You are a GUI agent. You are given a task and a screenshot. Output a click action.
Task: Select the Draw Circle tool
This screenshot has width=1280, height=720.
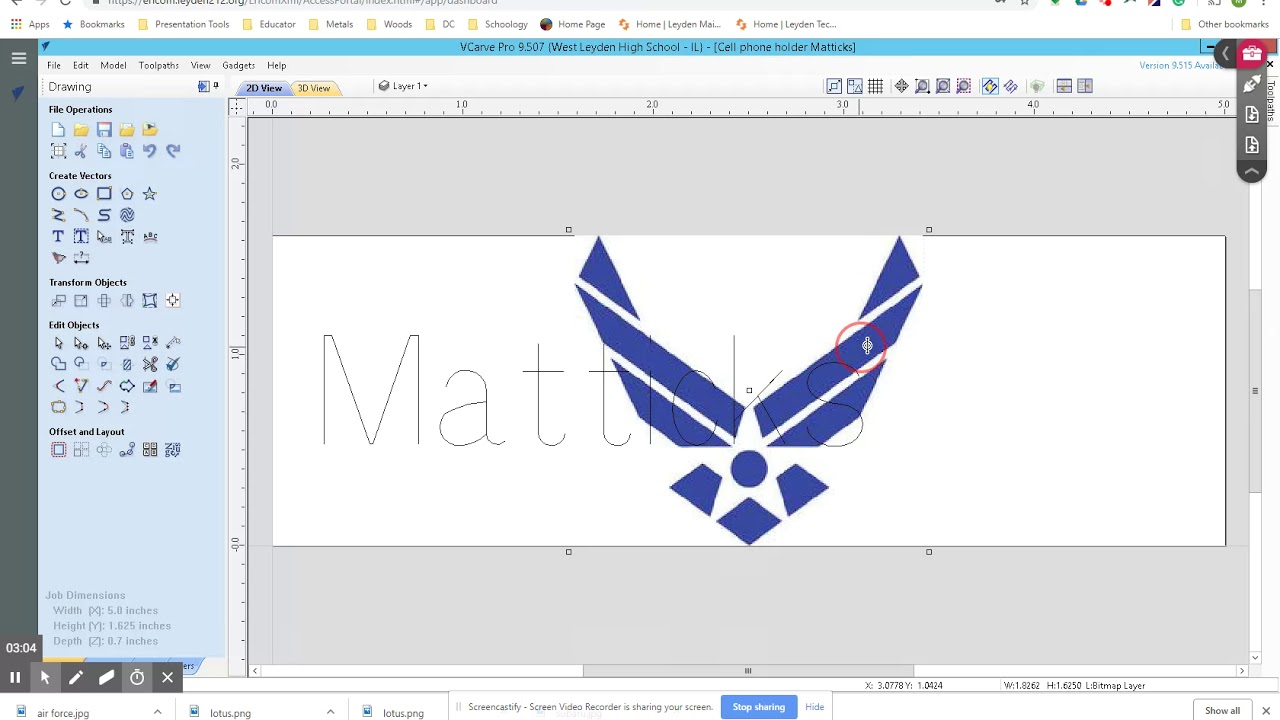click(x=58, y=194)
